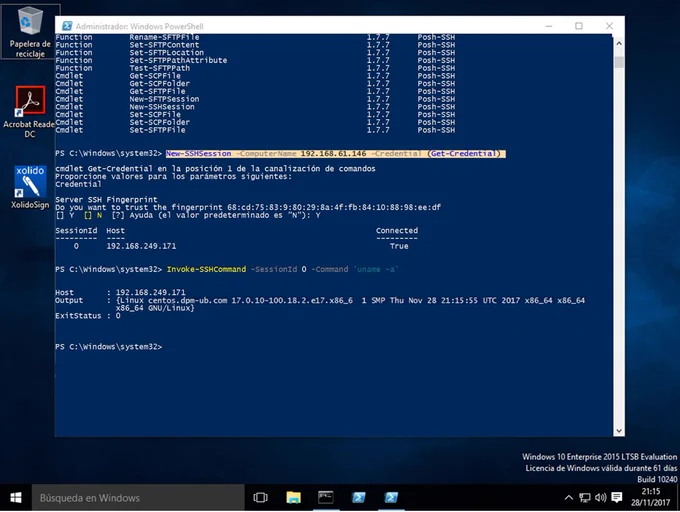Open the volume control tray icon
The width and height of the screenshot is (680, 512).
[601, 498]
